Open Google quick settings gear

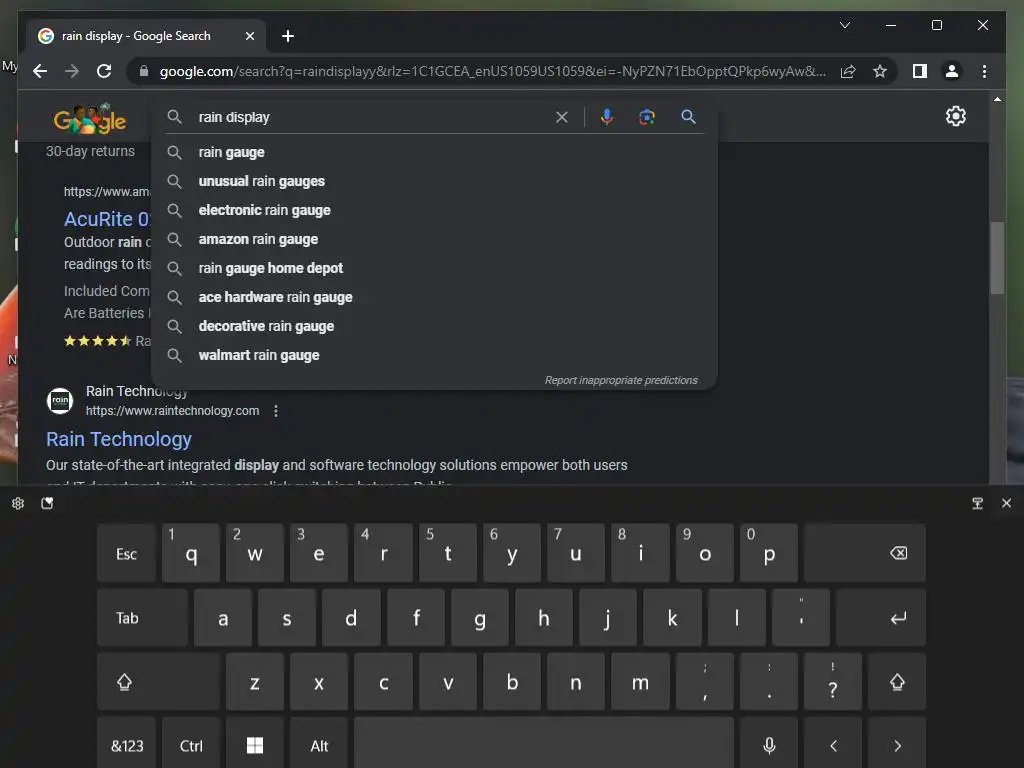tap(955, 116)
